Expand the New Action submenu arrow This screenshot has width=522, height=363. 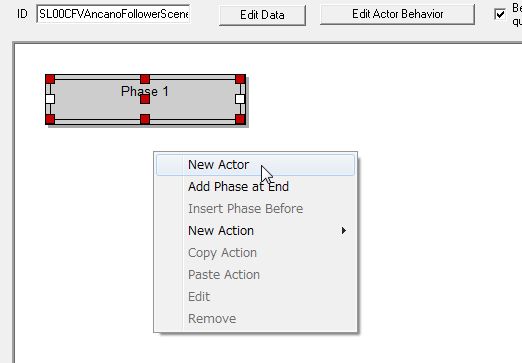pos(344,231)
